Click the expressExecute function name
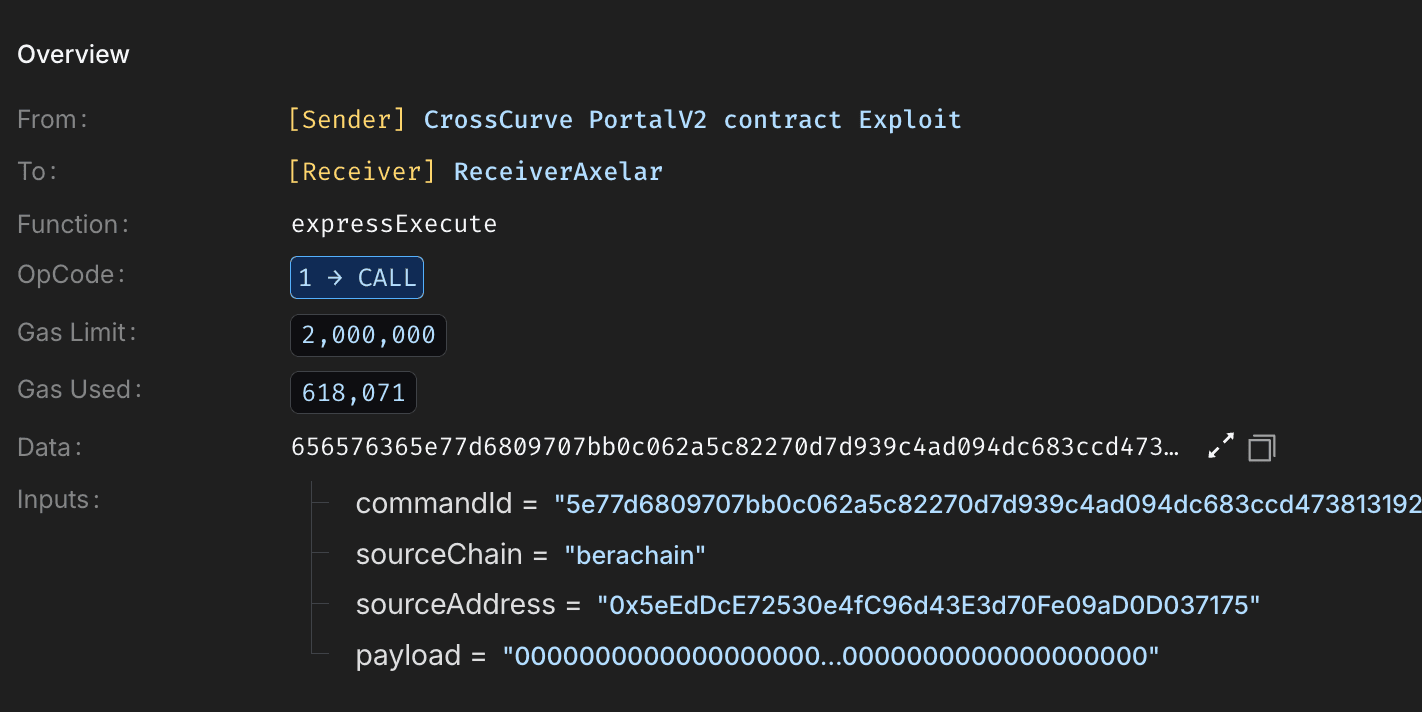1422x712 pixels. pos(394,224)
